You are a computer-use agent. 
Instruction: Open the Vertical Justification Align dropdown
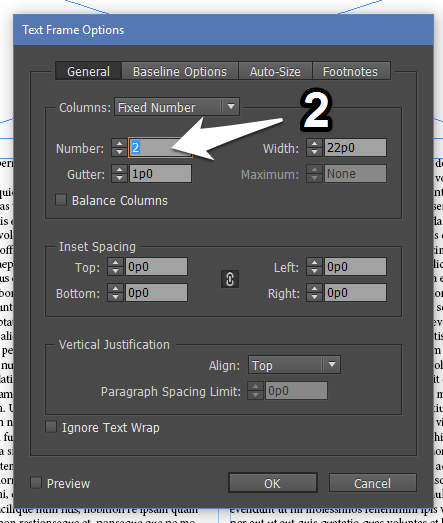point(294,365)
